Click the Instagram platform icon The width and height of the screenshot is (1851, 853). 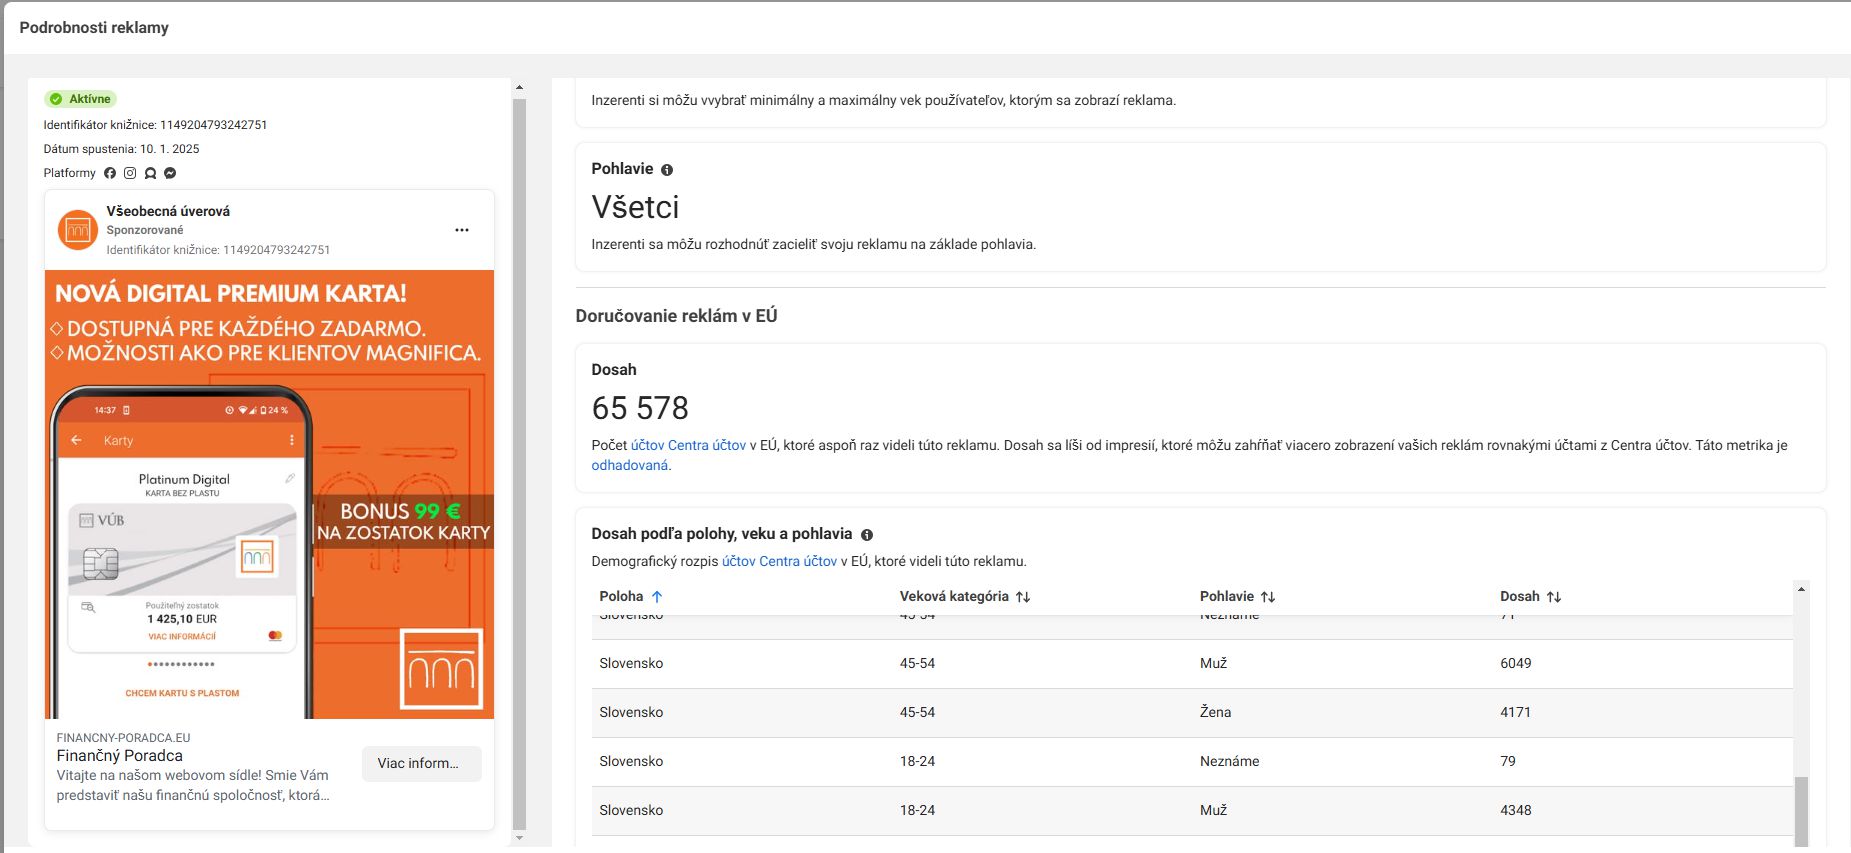pyautogui.click(x=130, y=173)
